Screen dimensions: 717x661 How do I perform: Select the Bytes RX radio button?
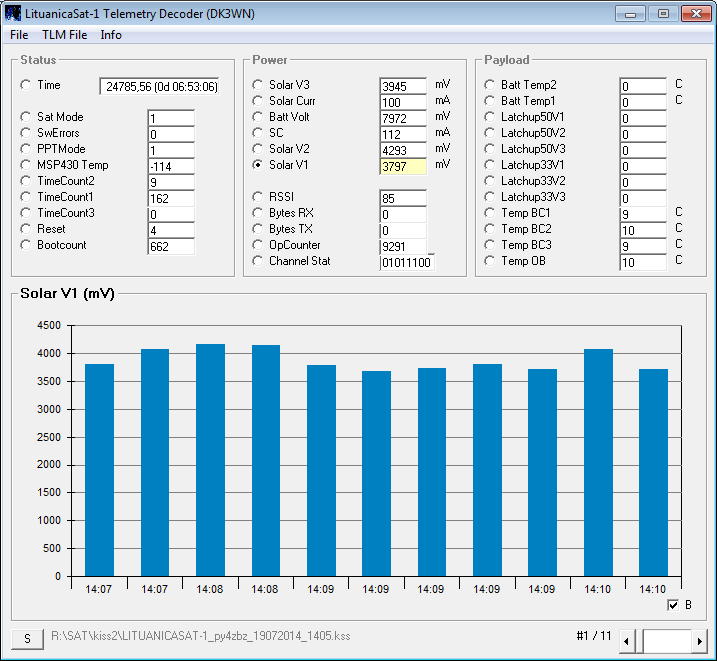point(258,213)
